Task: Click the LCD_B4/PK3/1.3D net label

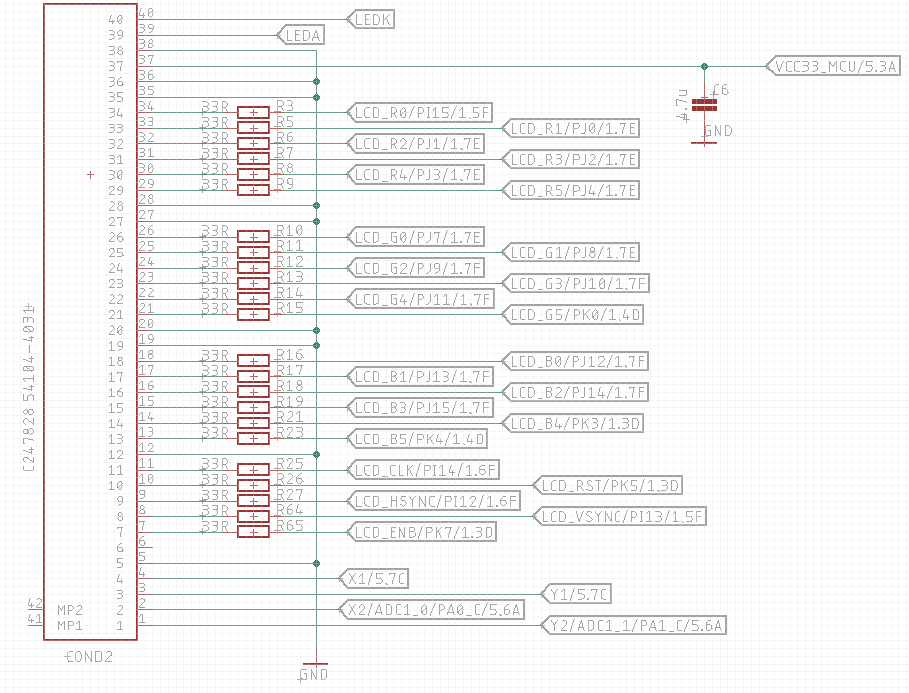Action: [x=573, y=423]
